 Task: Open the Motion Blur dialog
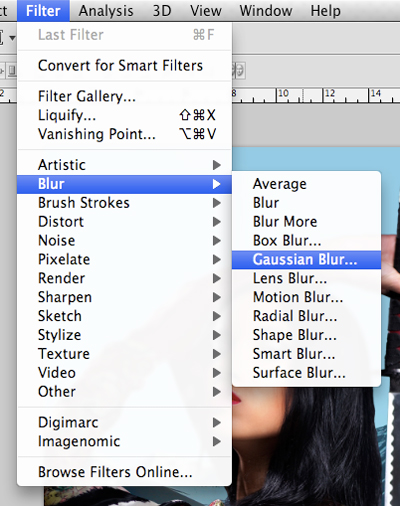coord(306,297)
